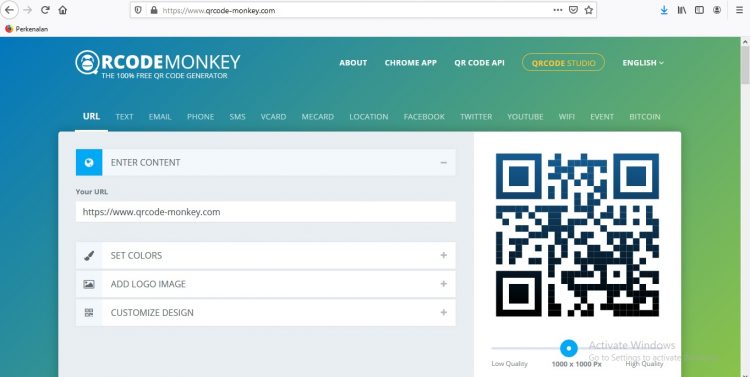
Task: Open the browser home page icon
Action: [x=63, y=10]
